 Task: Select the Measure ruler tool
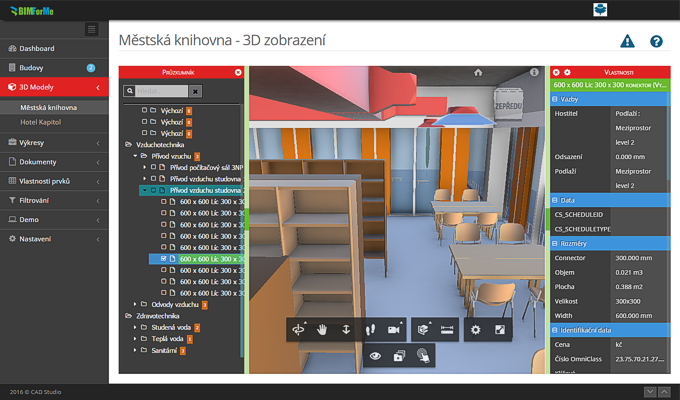447,329
